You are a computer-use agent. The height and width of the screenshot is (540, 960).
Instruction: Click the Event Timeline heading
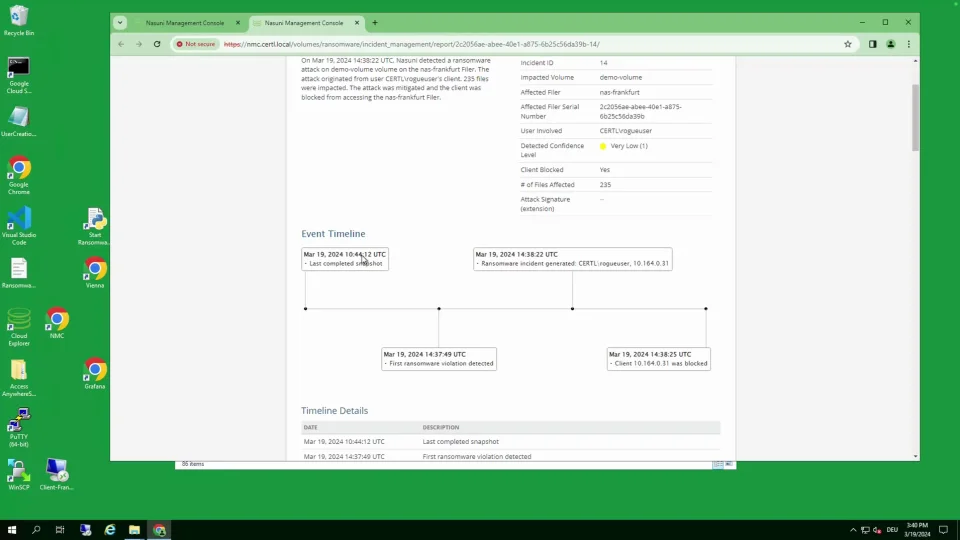pos(333,233)
